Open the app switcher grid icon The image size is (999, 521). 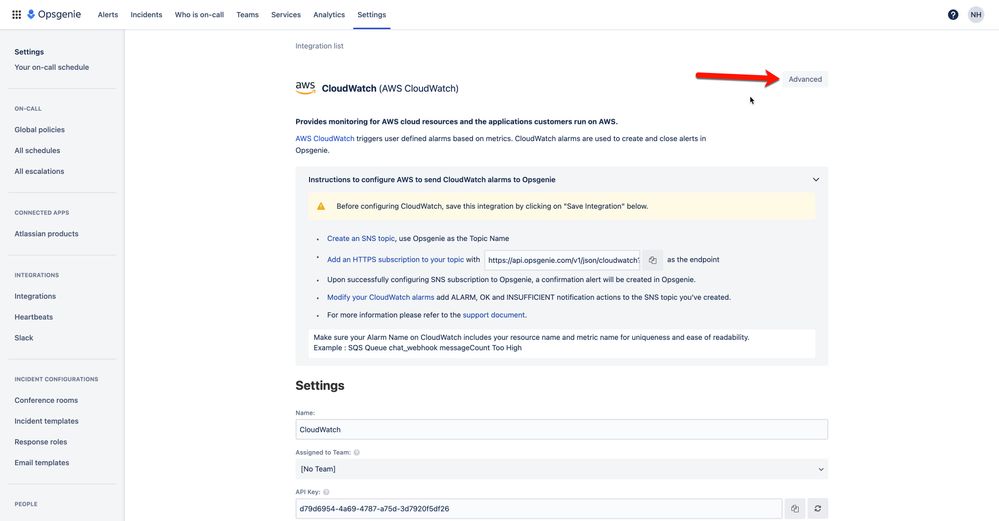click(17, 15)
